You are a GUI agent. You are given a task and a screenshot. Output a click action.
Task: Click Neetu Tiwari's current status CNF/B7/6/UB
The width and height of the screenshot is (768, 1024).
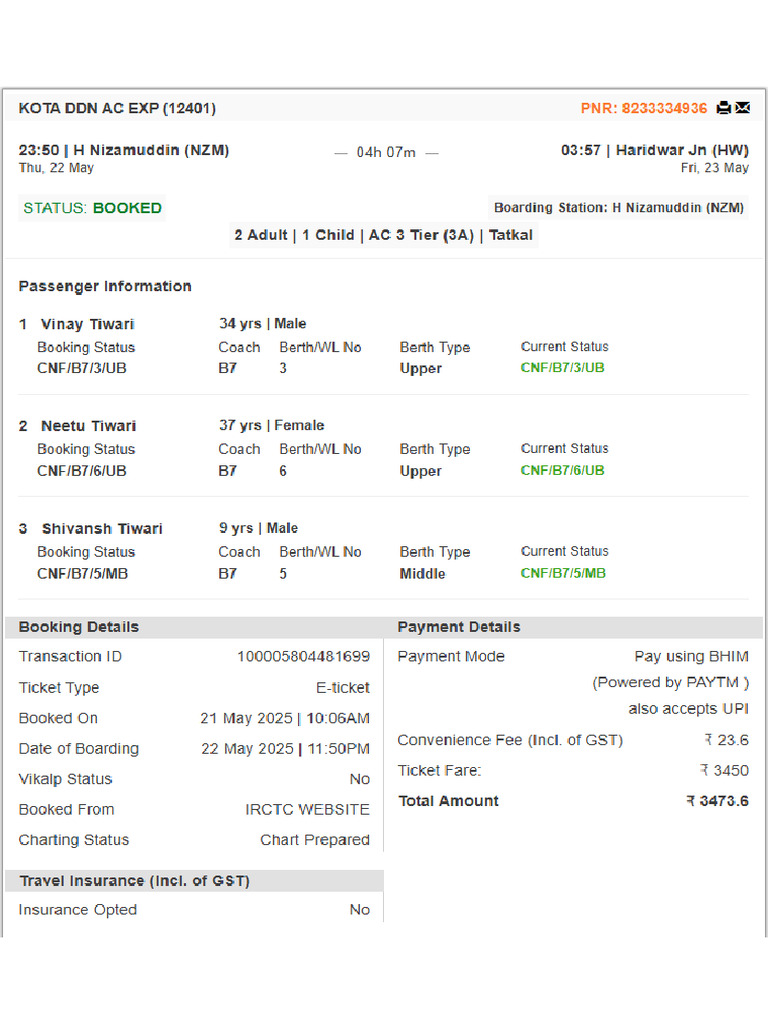point(562,470)
